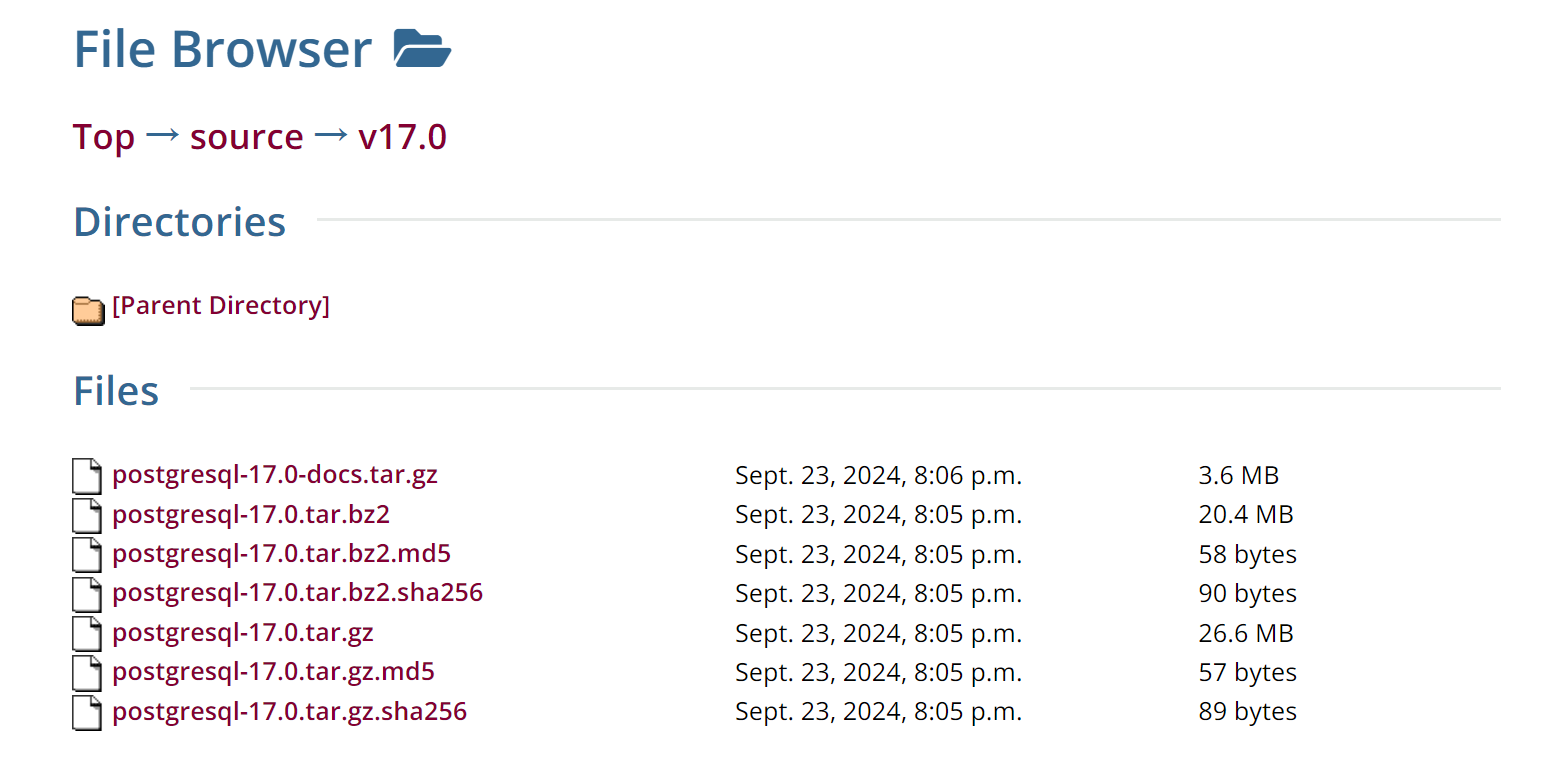
Task: Click the Parent Directory folder icon
Action: tap(88, 310)
